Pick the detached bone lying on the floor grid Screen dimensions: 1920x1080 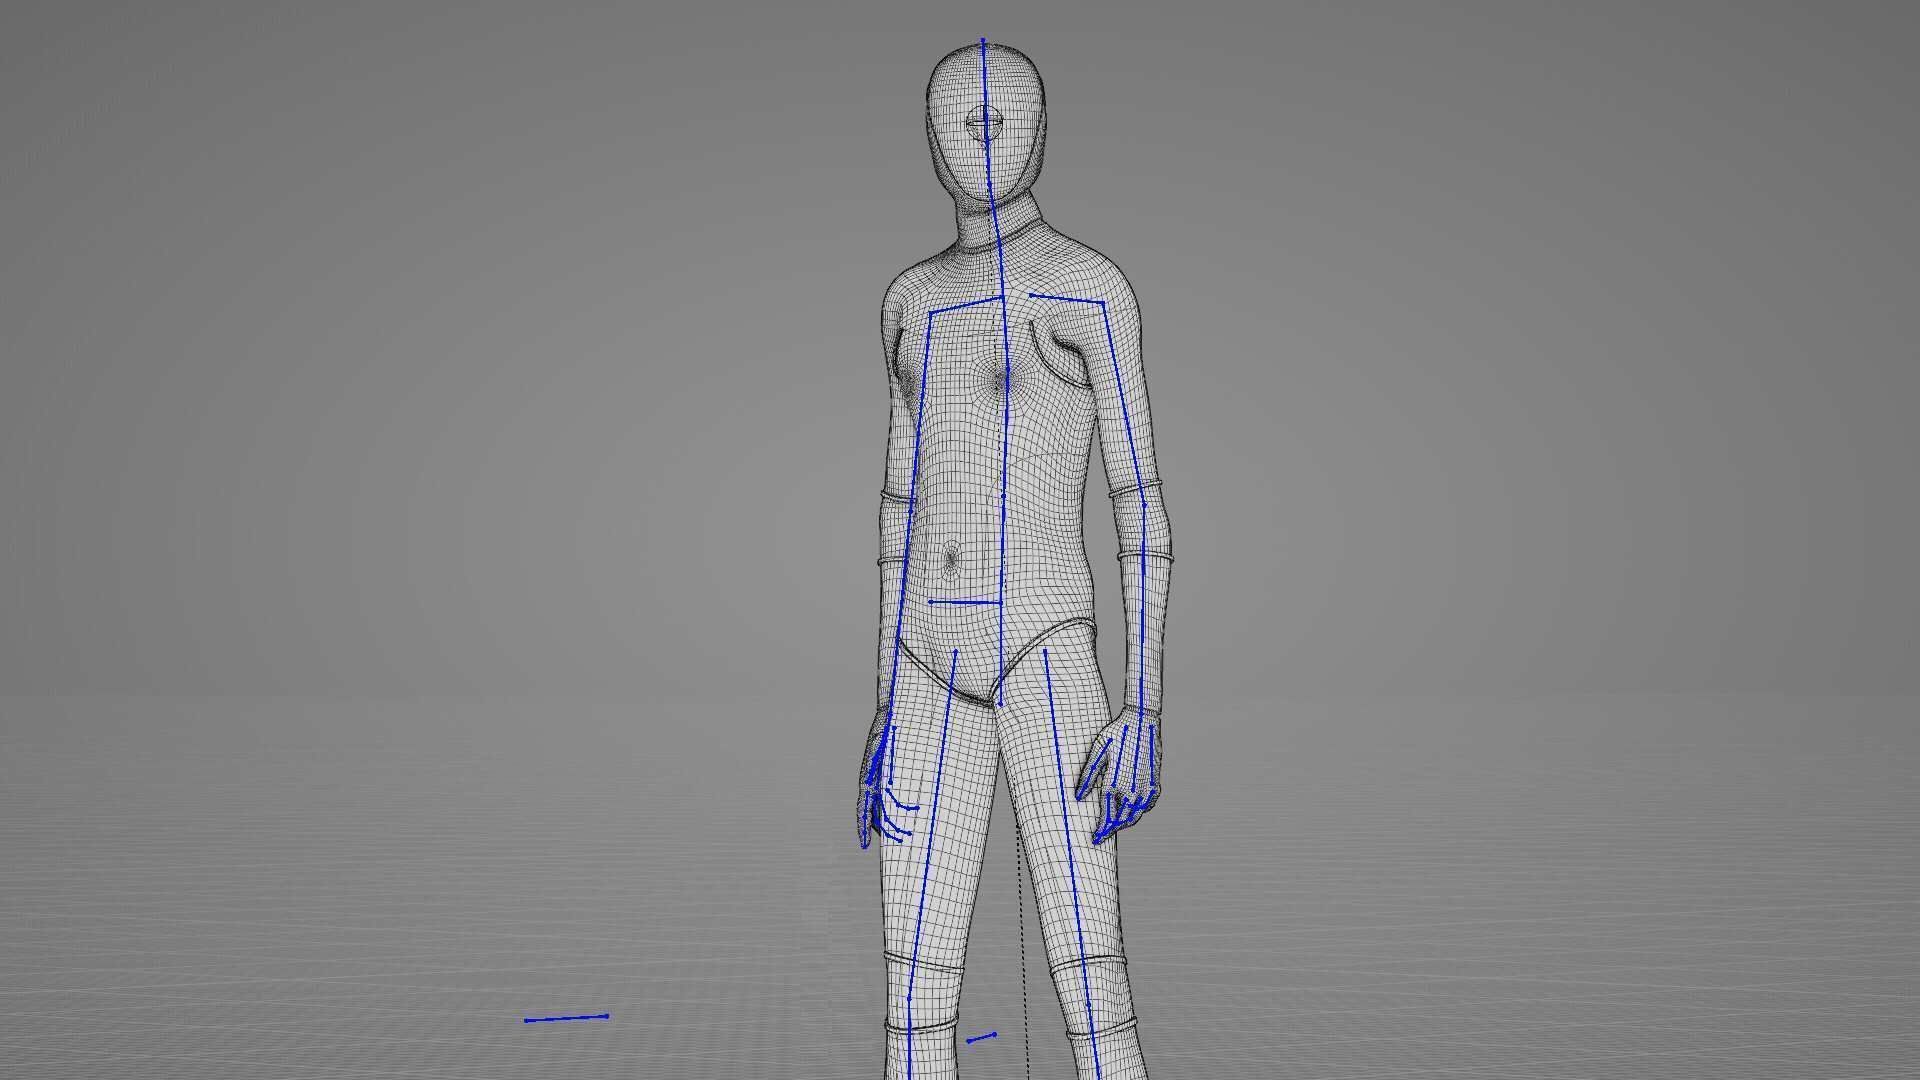[566, 1018]
